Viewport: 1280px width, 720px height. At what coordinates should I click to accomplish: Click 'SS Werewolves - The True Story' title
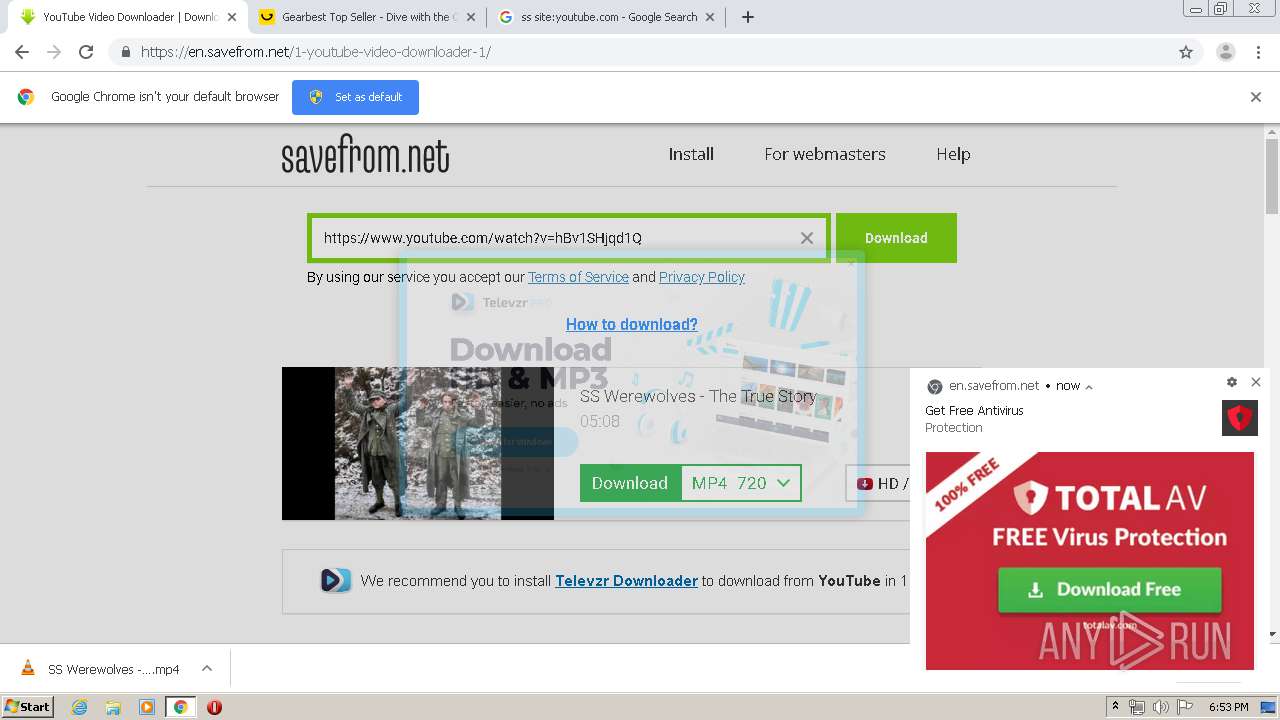698,396
